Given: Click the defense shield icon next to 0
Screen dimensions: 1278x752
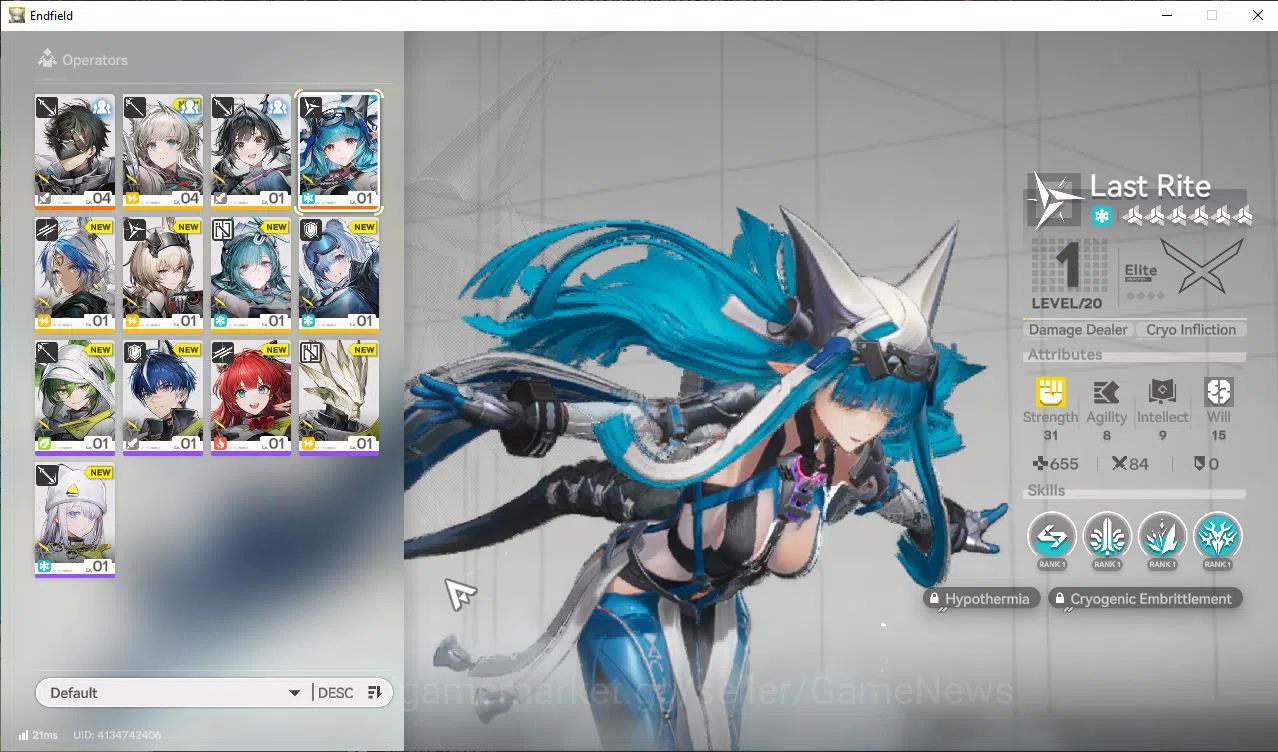Looking at the screenshot, I should (1199, 464).
